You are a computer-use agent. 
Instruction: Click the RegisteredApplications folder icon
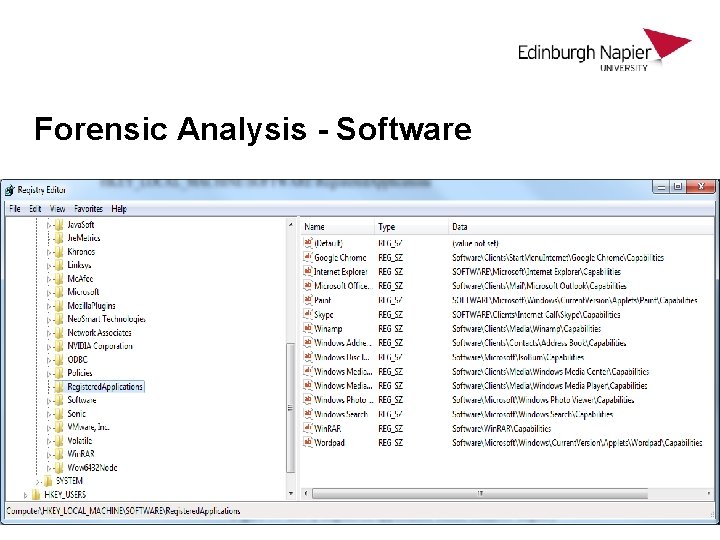click(x=59, y=387)
